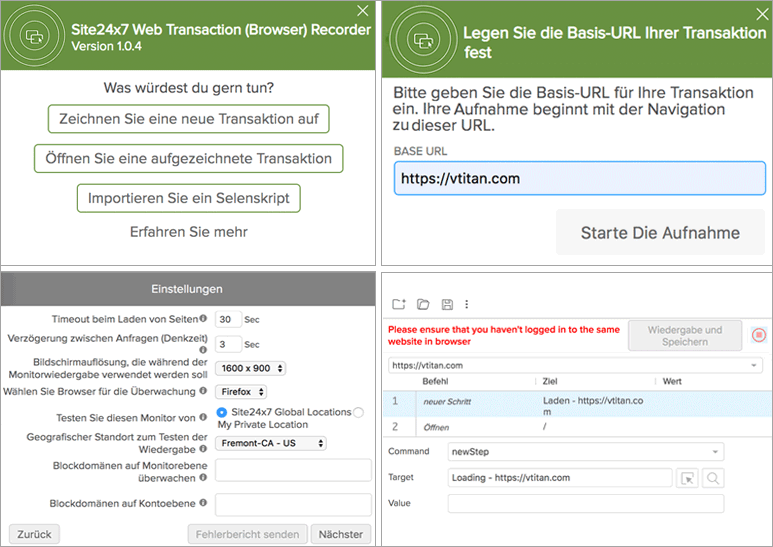The height and width of the screenshot is (547, 773).
Task: Open the Fremont-CA - US location dropdown
Action: 271,443
